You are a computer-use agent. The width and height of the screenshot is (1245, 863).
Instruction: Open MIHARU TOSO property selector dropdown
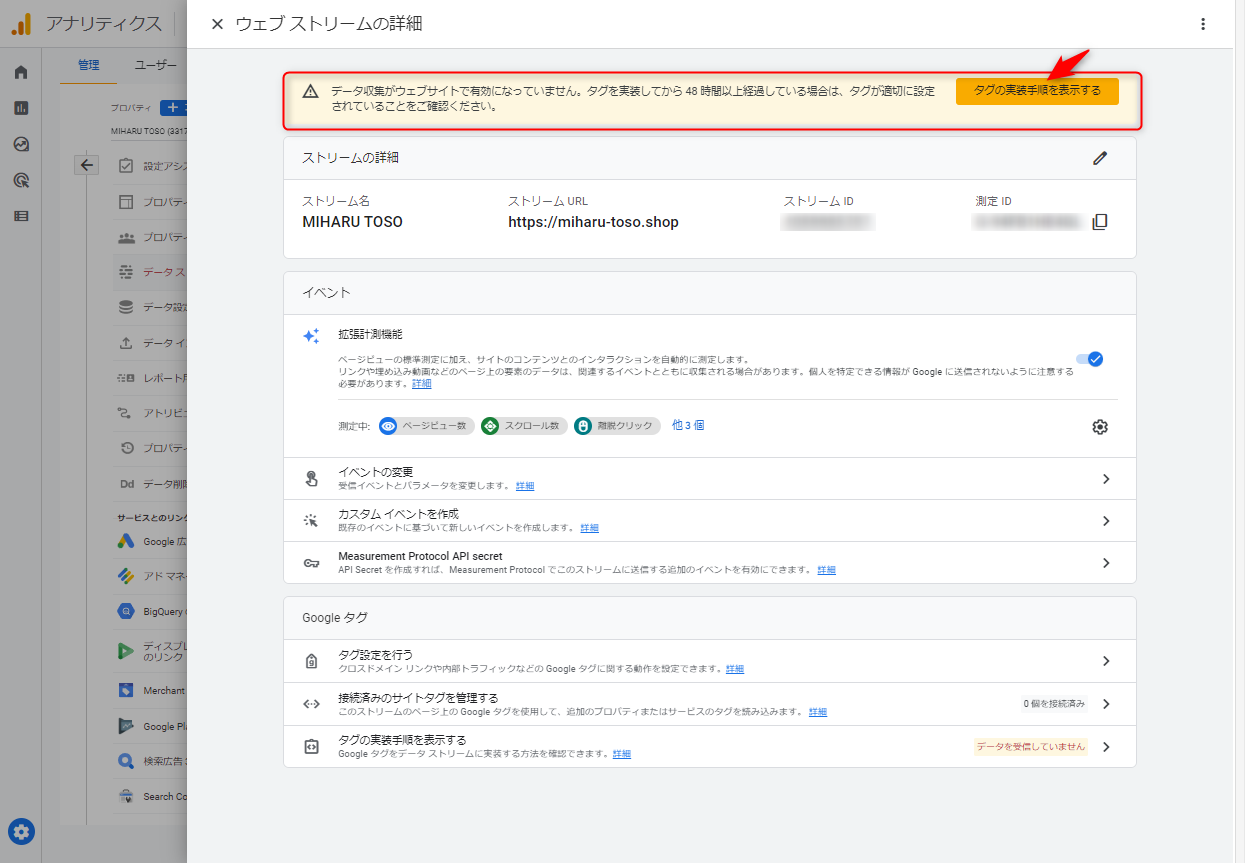point(149,131)
